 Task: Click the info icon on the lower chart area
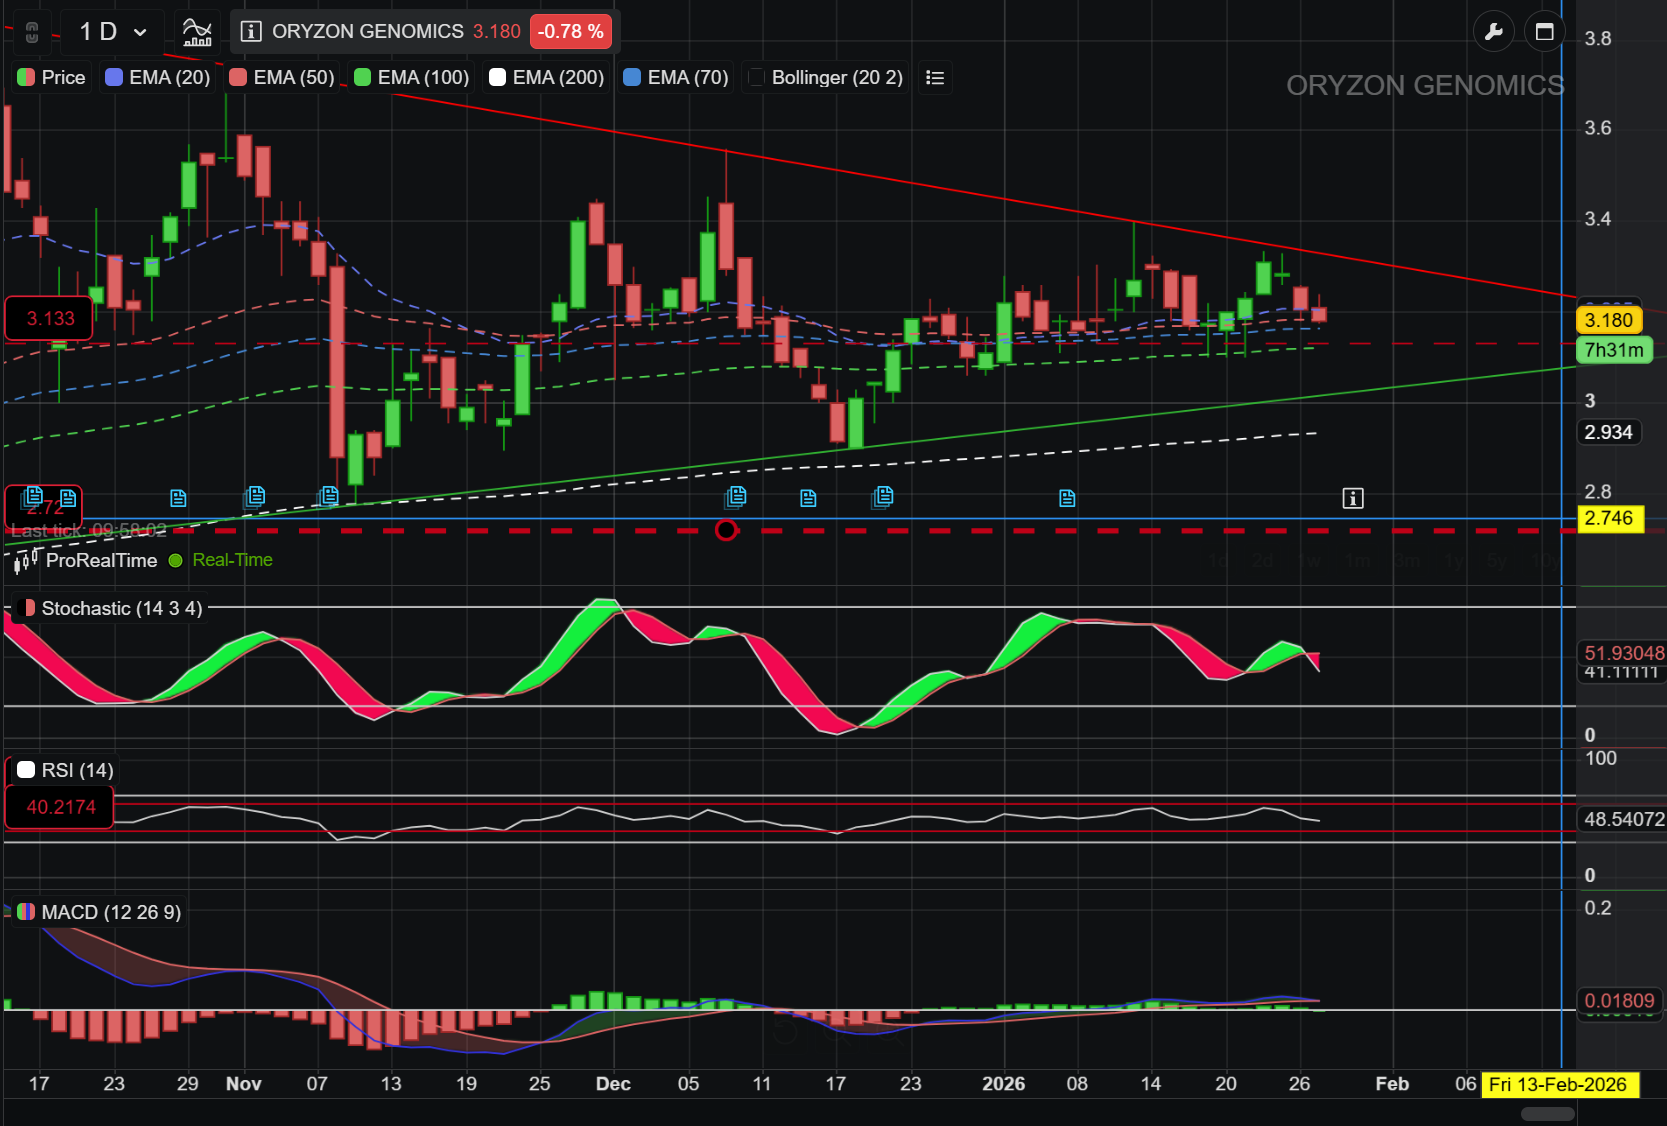(x=1352, y=497)
